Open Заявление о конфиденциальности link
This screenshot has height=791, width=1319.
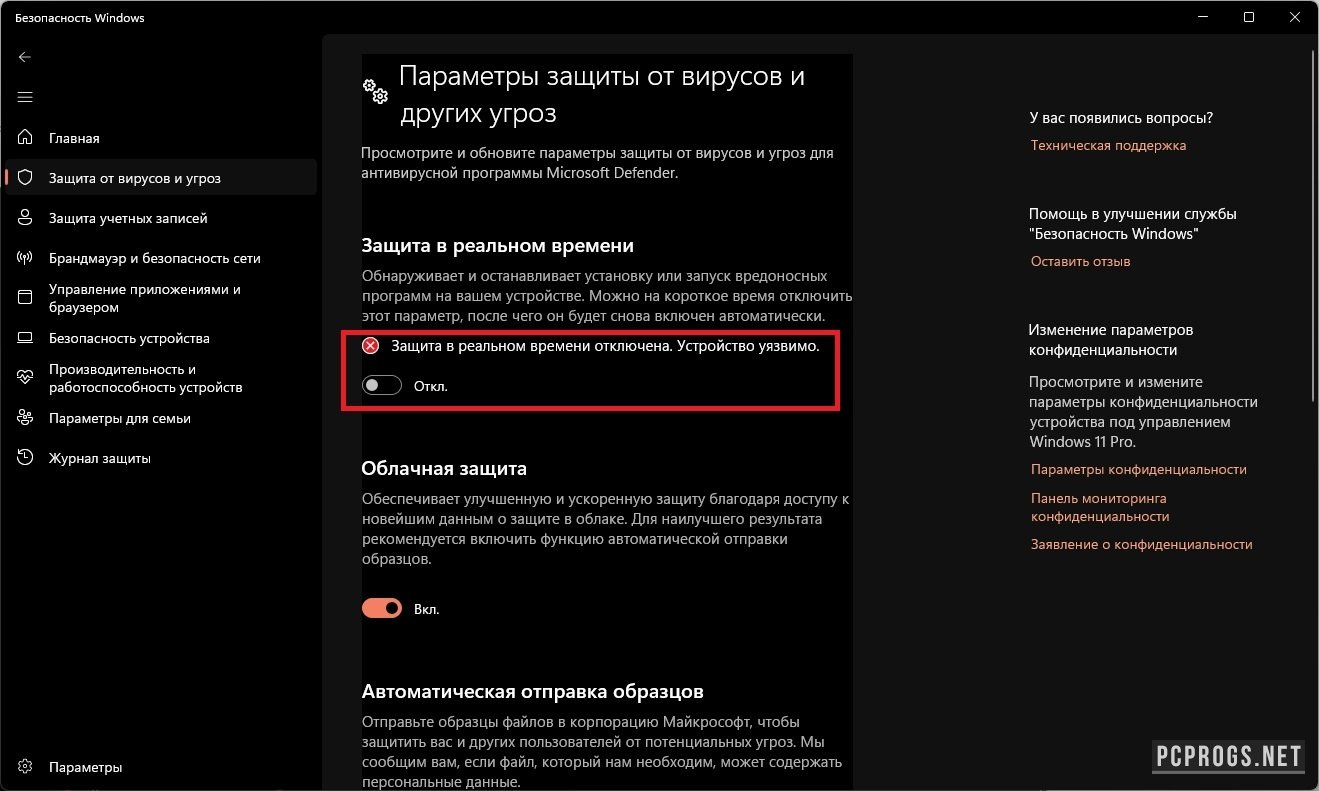1141,544
